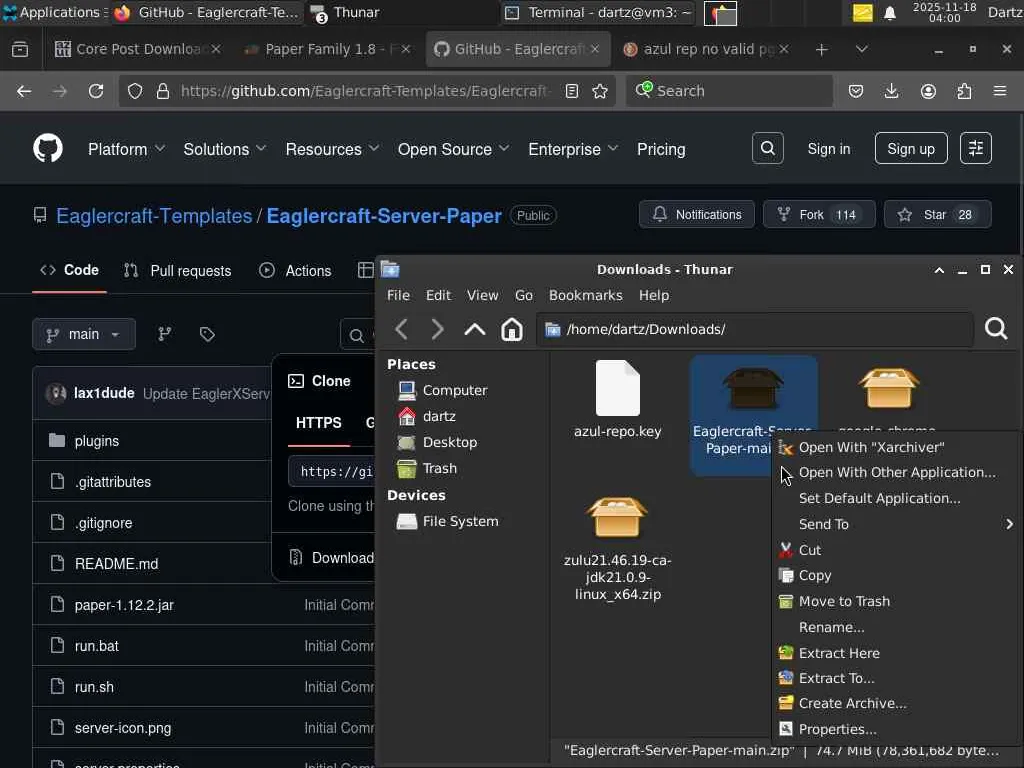This screenshot has width=1024, height=768.
Task: Show tracking protection shield info
Action: 135,91
